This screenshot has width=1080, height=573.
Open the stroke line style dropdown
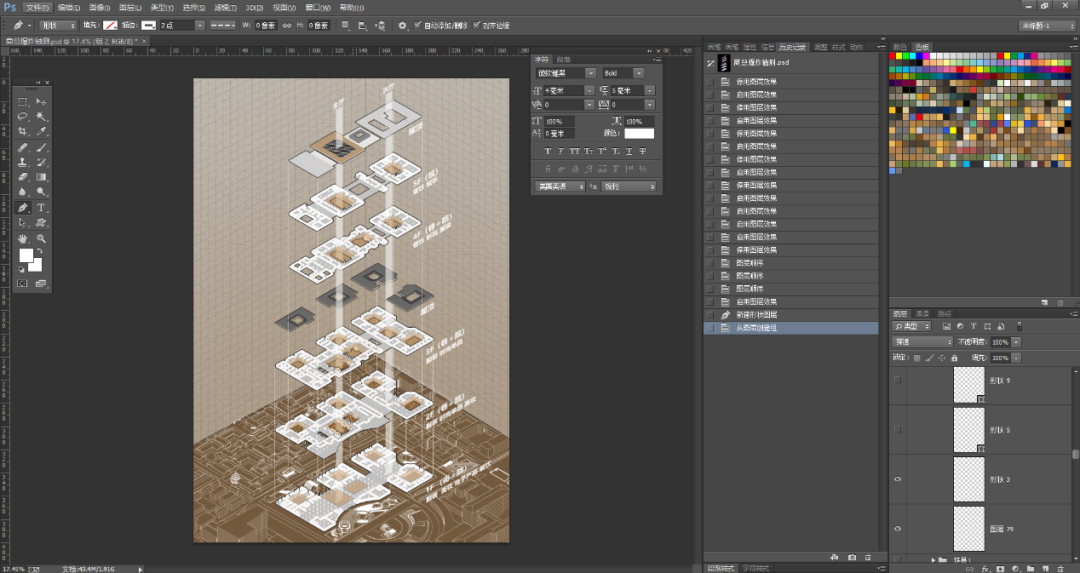coord(222,25)
